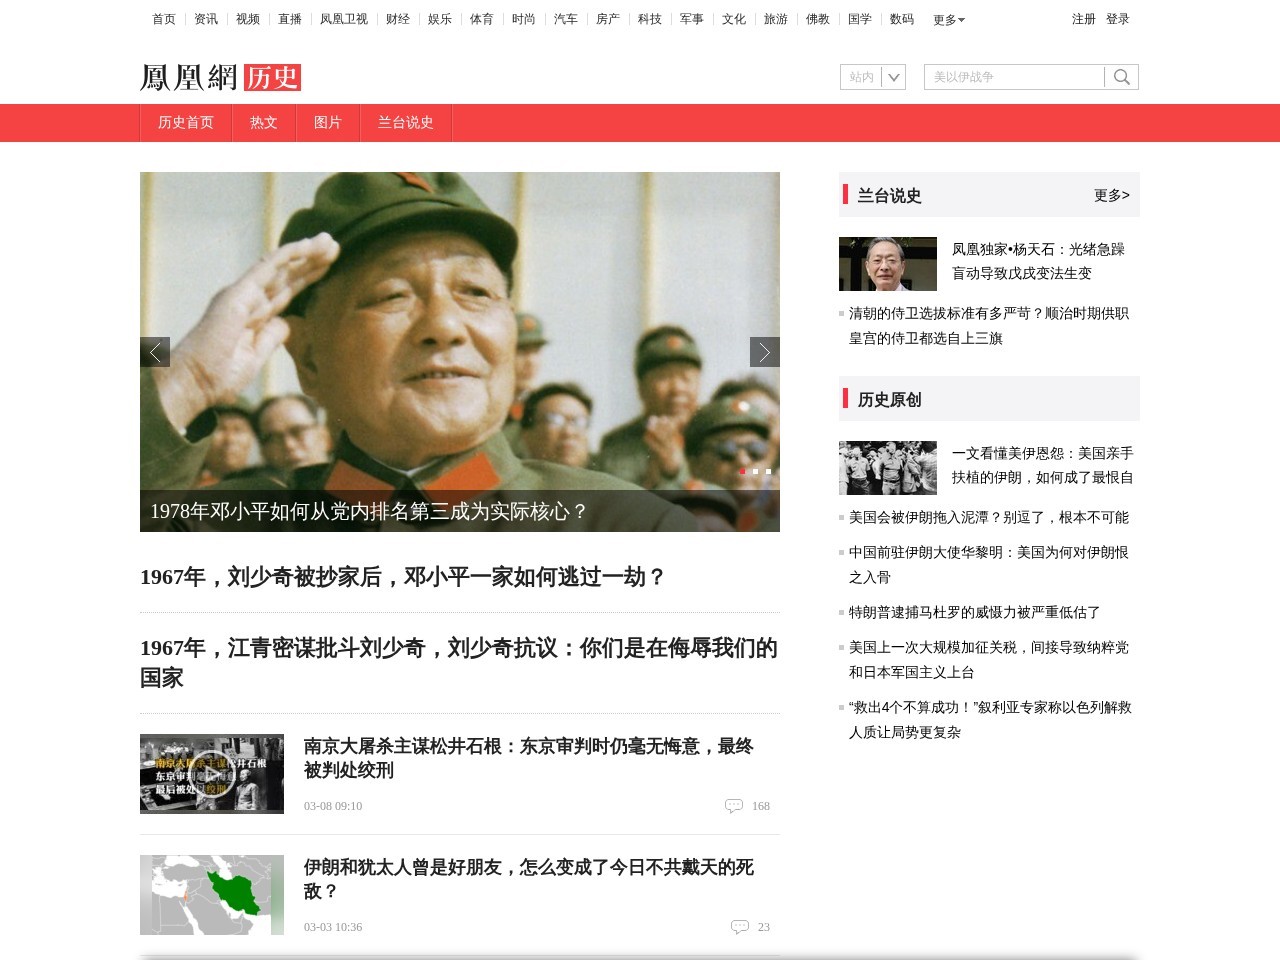Select the second carousel pagination dot

pyautogui.click(x=755, y=470)
